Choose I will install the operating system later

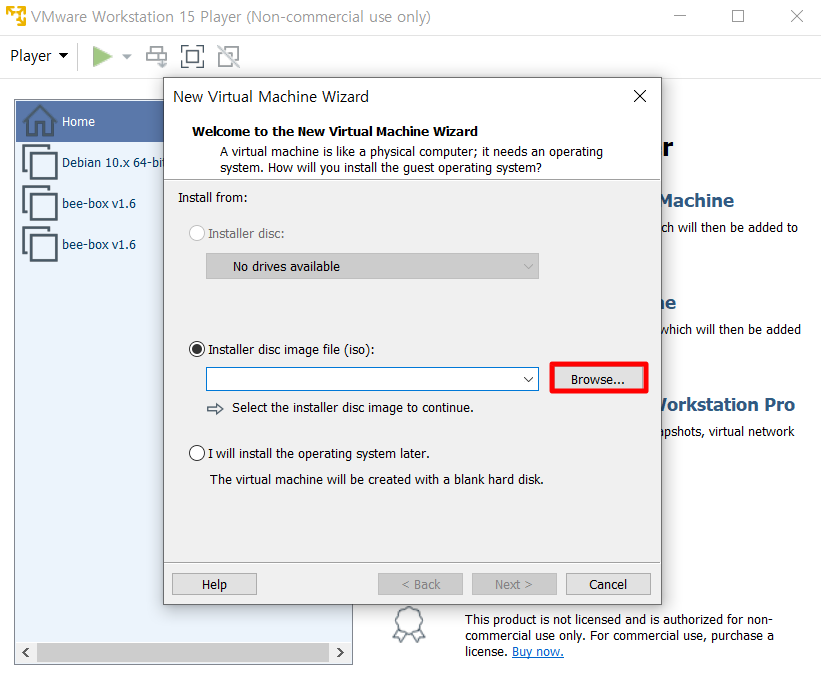197,453
